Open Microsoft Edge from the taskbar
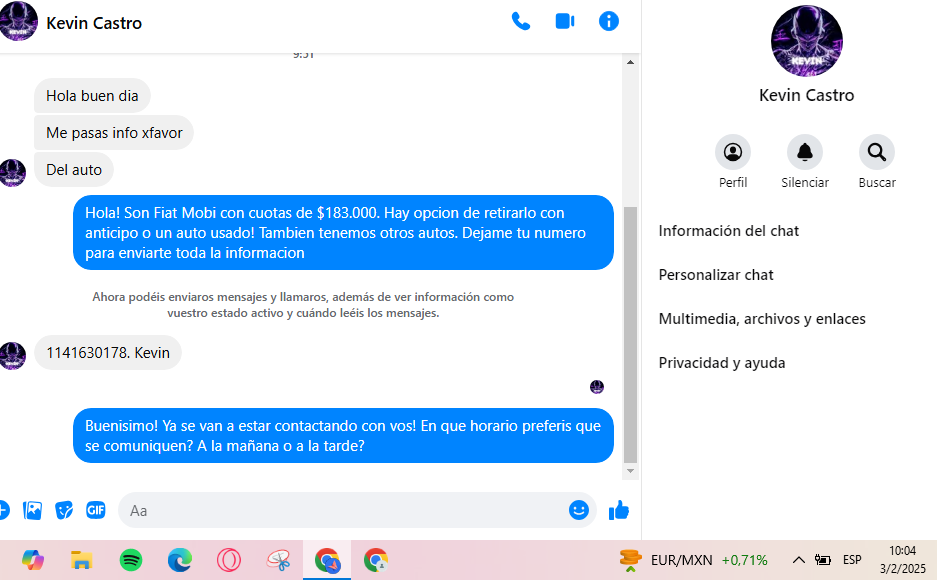Viewport: 937px width, 580px height. coord(180,560)
